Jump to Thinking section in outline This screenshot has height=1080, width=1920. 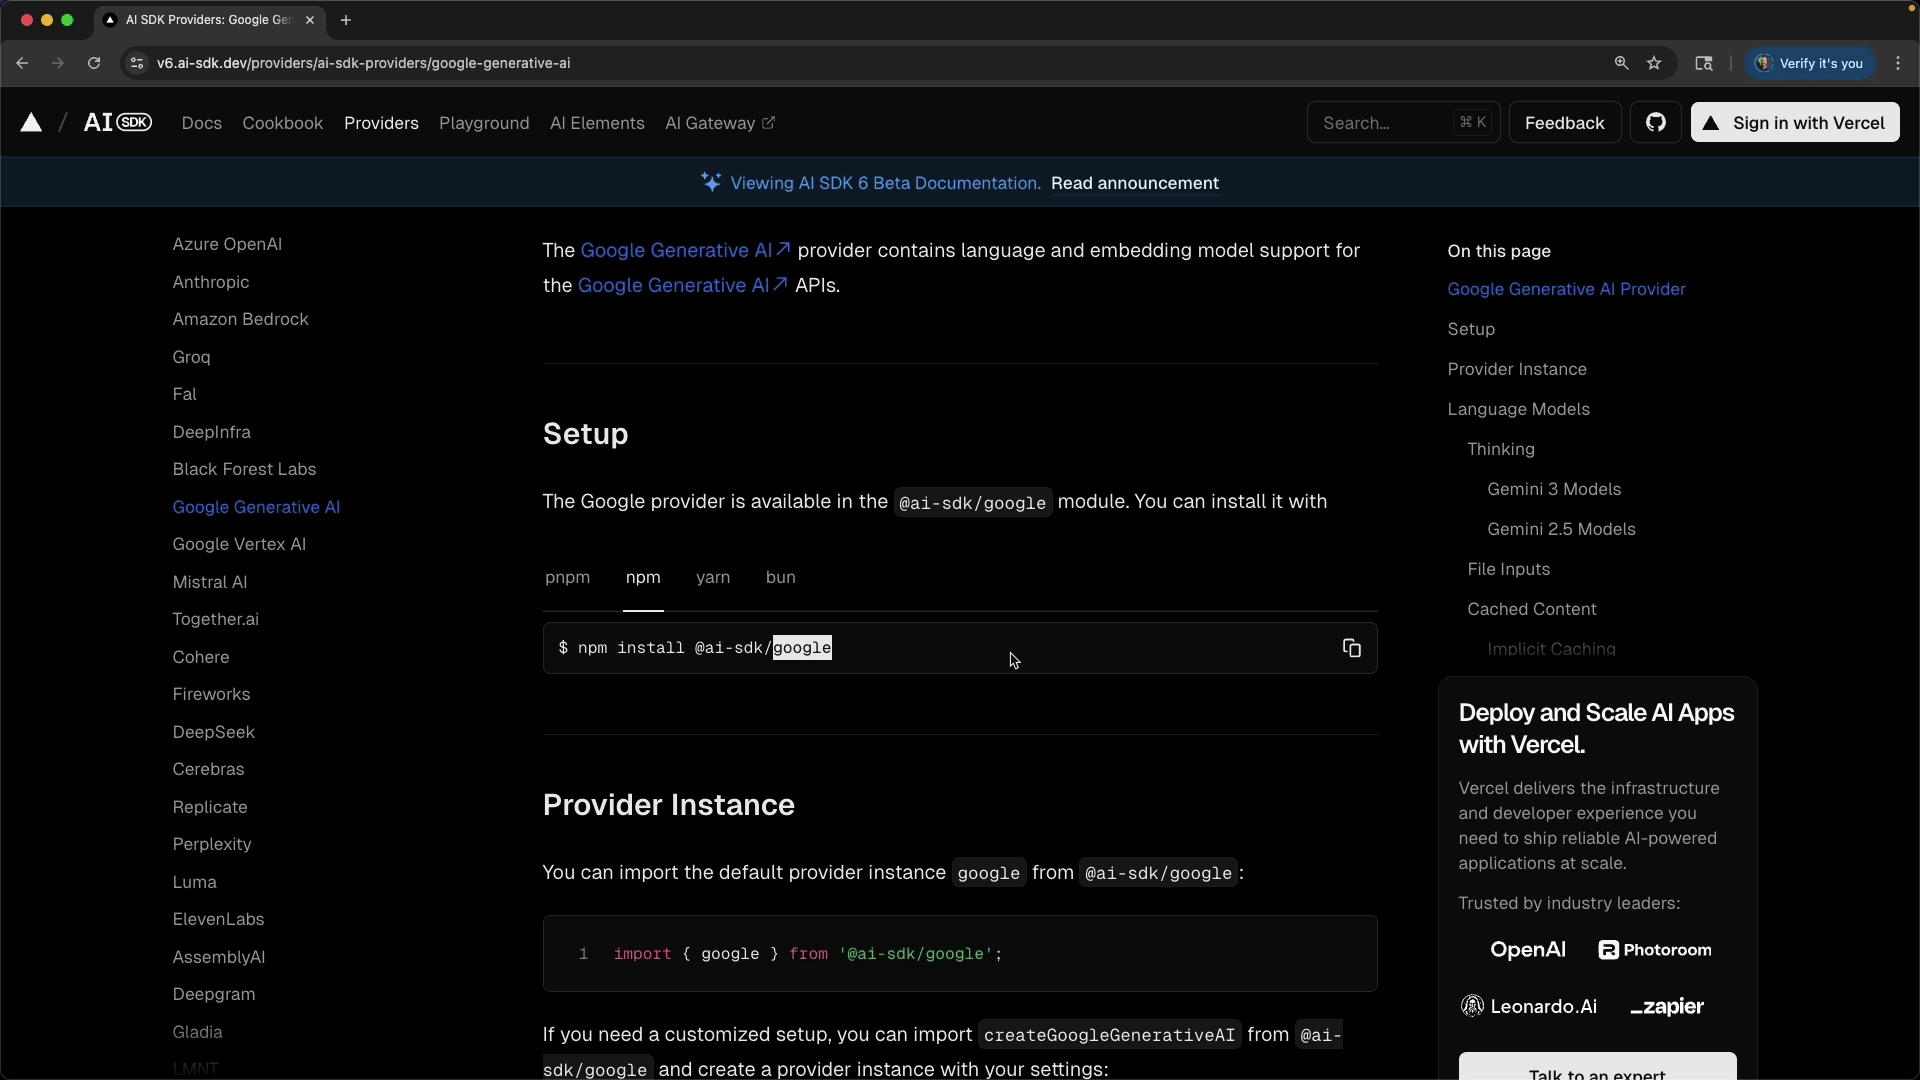pos(1500,449)
